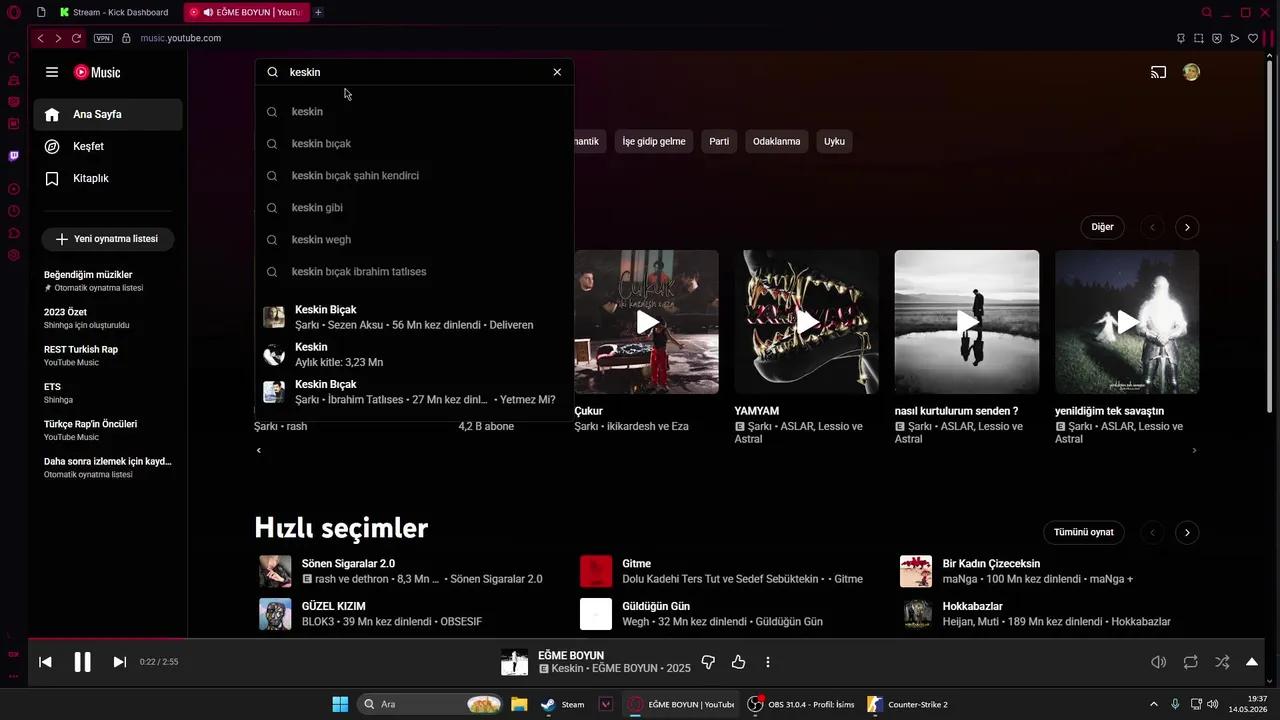Go to Ana Sayfa in the sidebar
The height and width of the screenshot is (720, 1280).
108,114
